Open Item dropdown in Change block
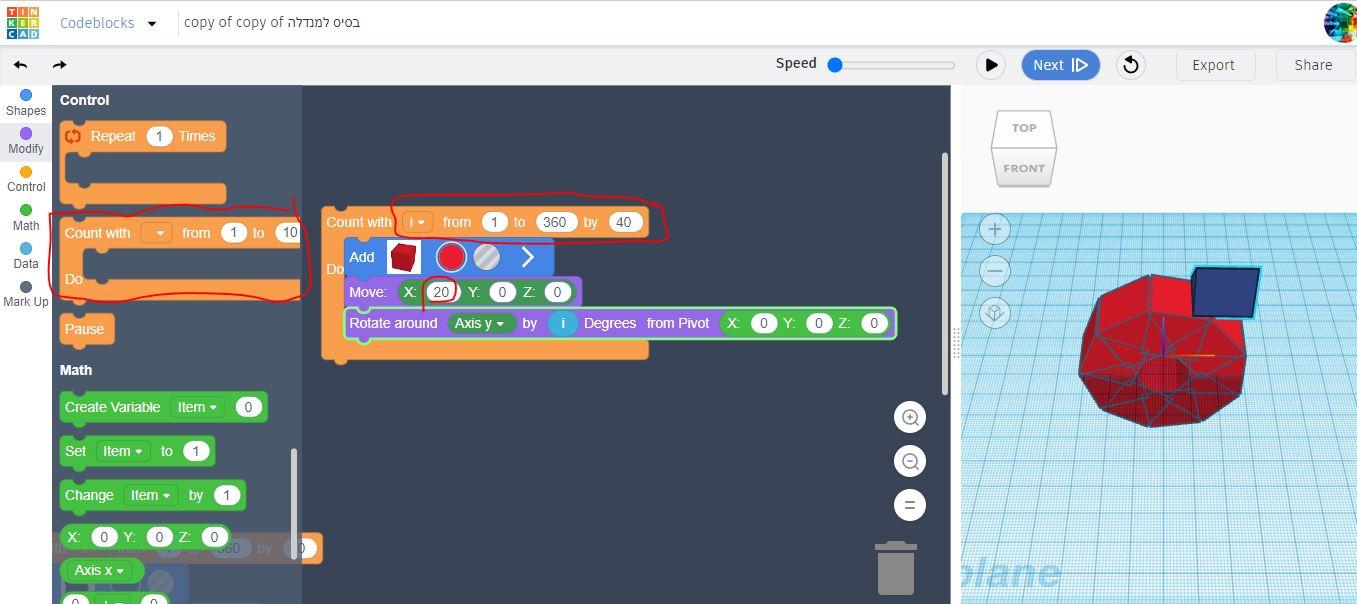The height and width of the screenshot is (604, 1357). [x=151, y=495]
